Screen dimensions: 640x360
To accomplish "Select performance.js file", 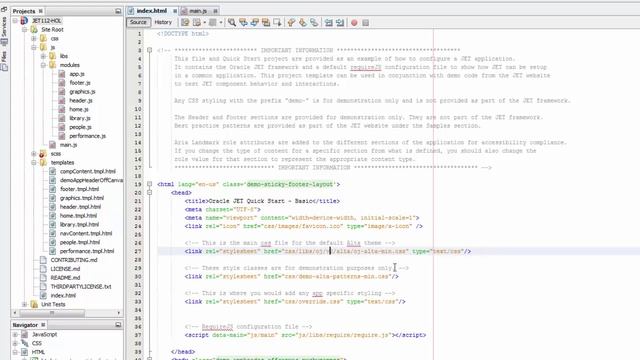I will [87, 136].
